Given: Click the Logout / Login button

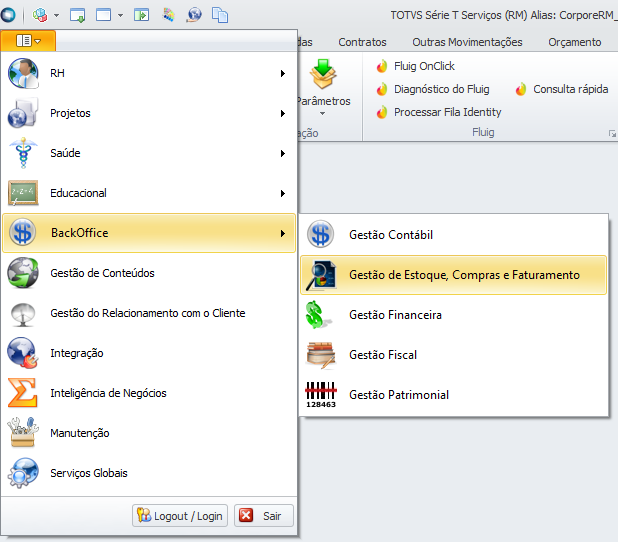Looking at the screenshot, I should tap(180, 516).
